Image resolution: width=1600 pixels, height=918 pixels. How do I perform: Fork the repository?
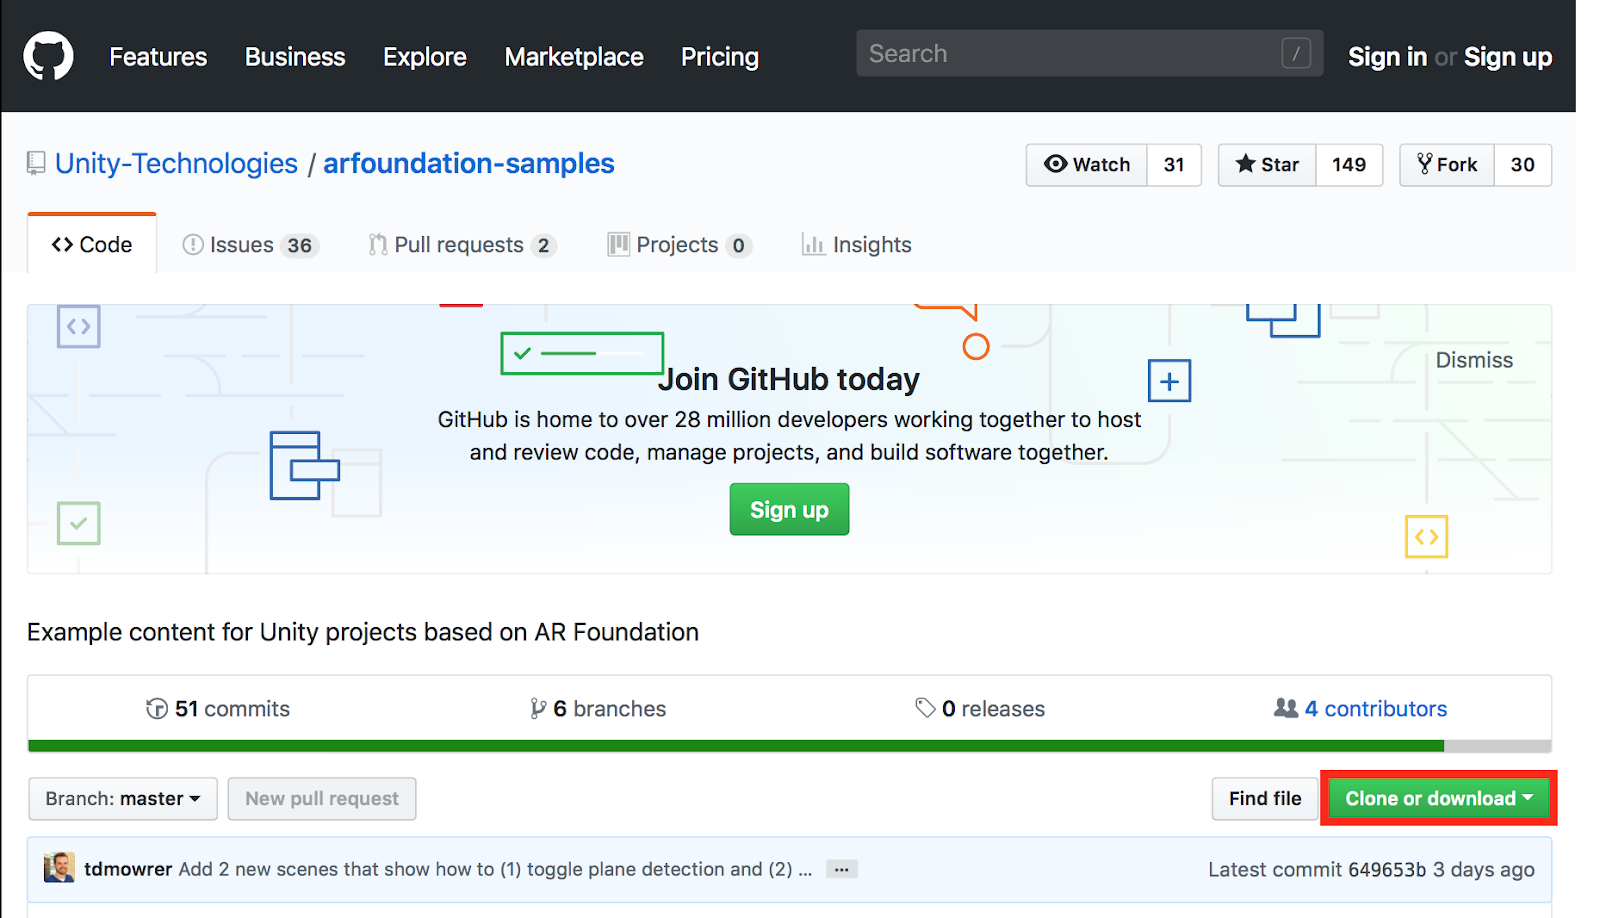(1447, 165)
